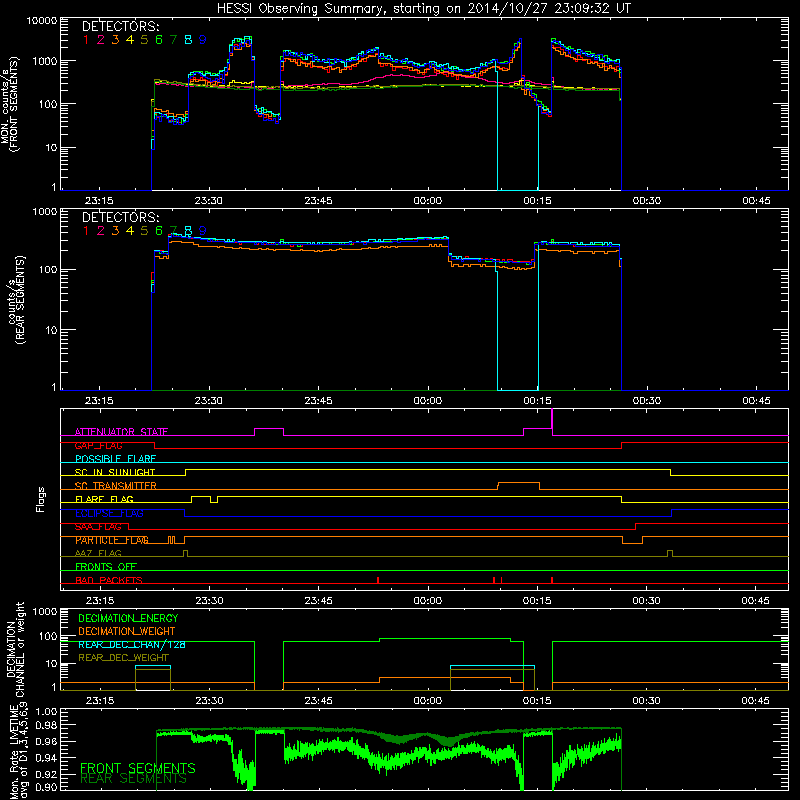Viewport: 800px width, 800px height.
Task: Click the SC_IN_SUNLIGHT flag label
Action: pos(115,472)
